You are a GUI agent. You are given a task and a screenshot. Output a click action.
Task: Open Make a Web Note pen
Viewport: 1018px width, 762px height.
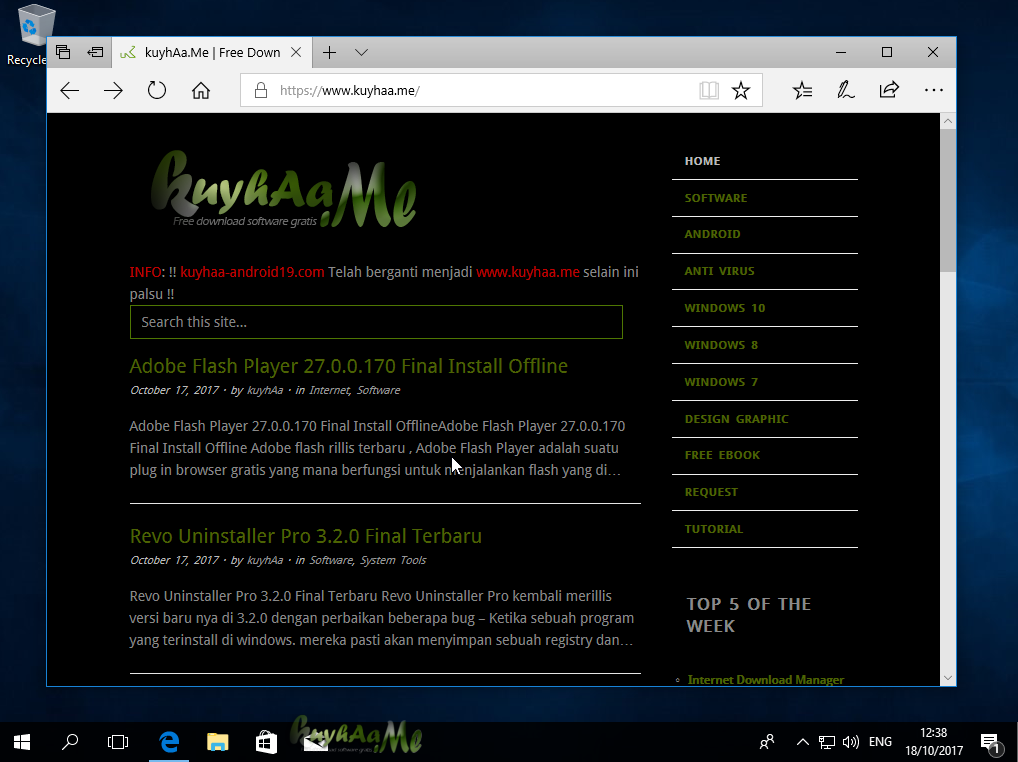point(845,90)
